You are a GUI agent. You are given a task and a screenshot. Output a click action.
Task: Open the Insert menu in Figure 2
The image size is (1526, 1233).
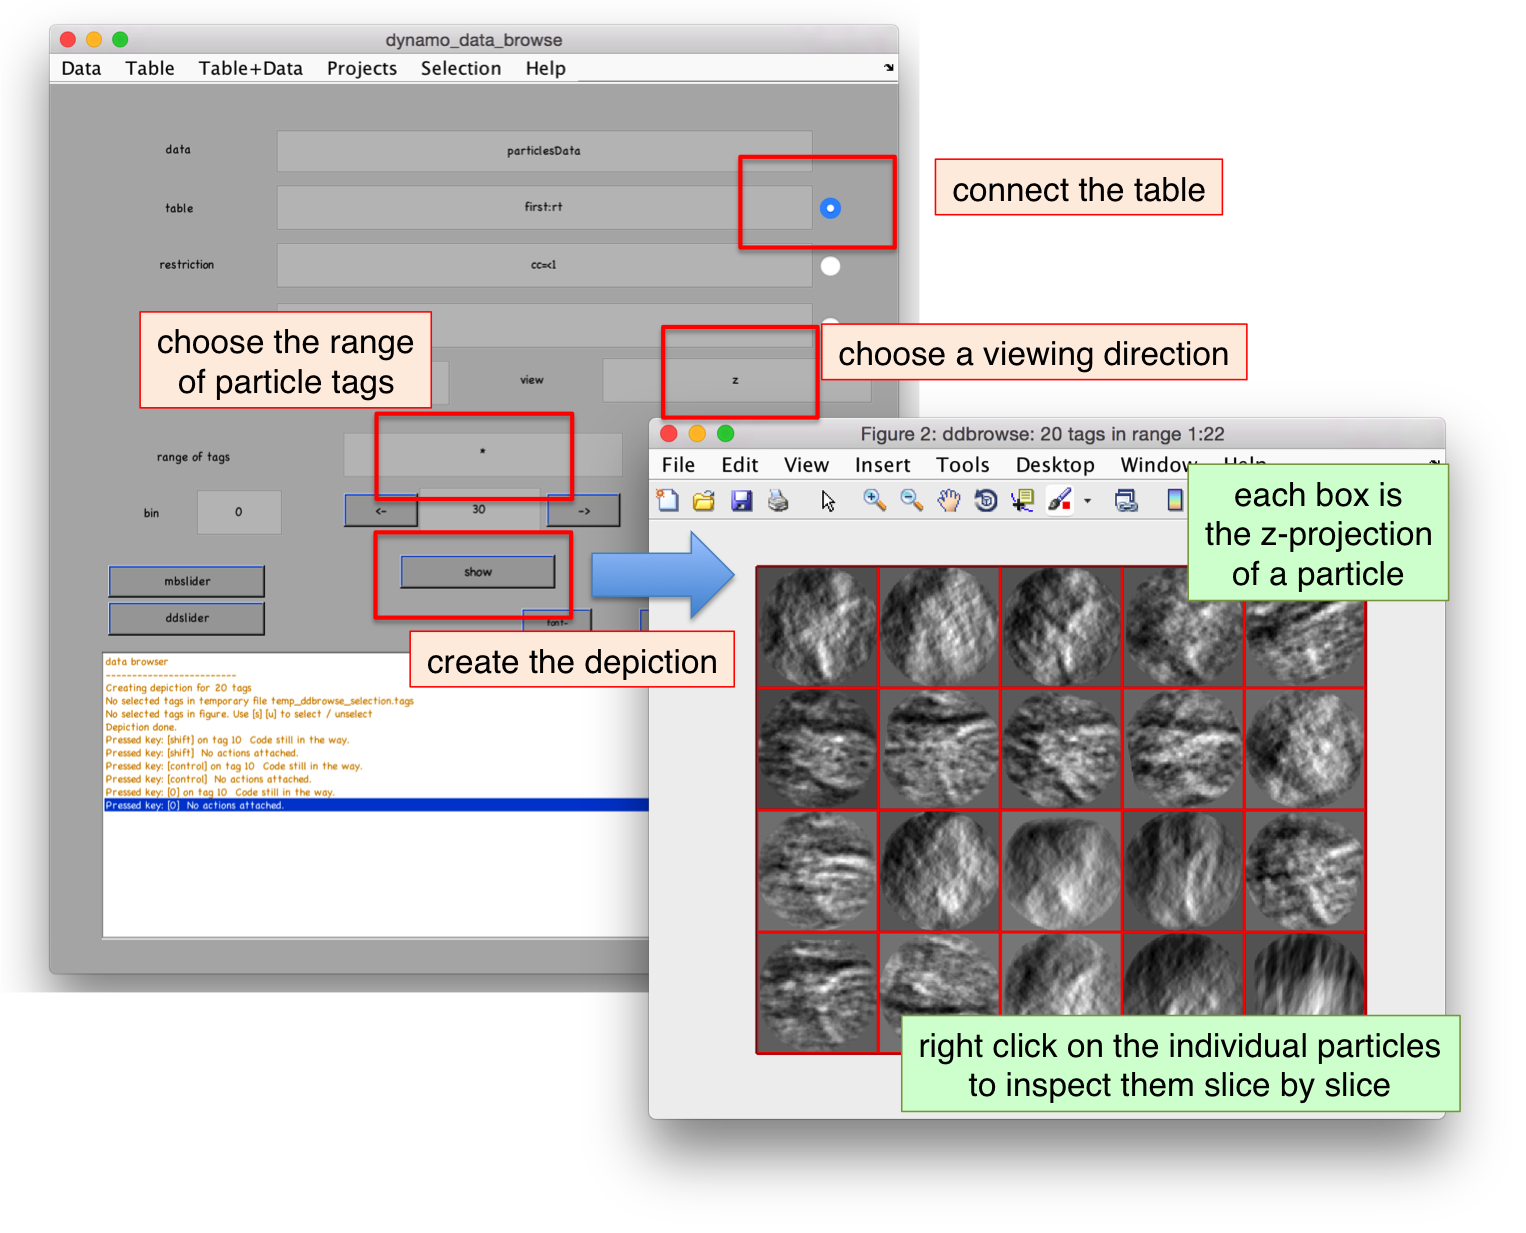tap(882, 465)
